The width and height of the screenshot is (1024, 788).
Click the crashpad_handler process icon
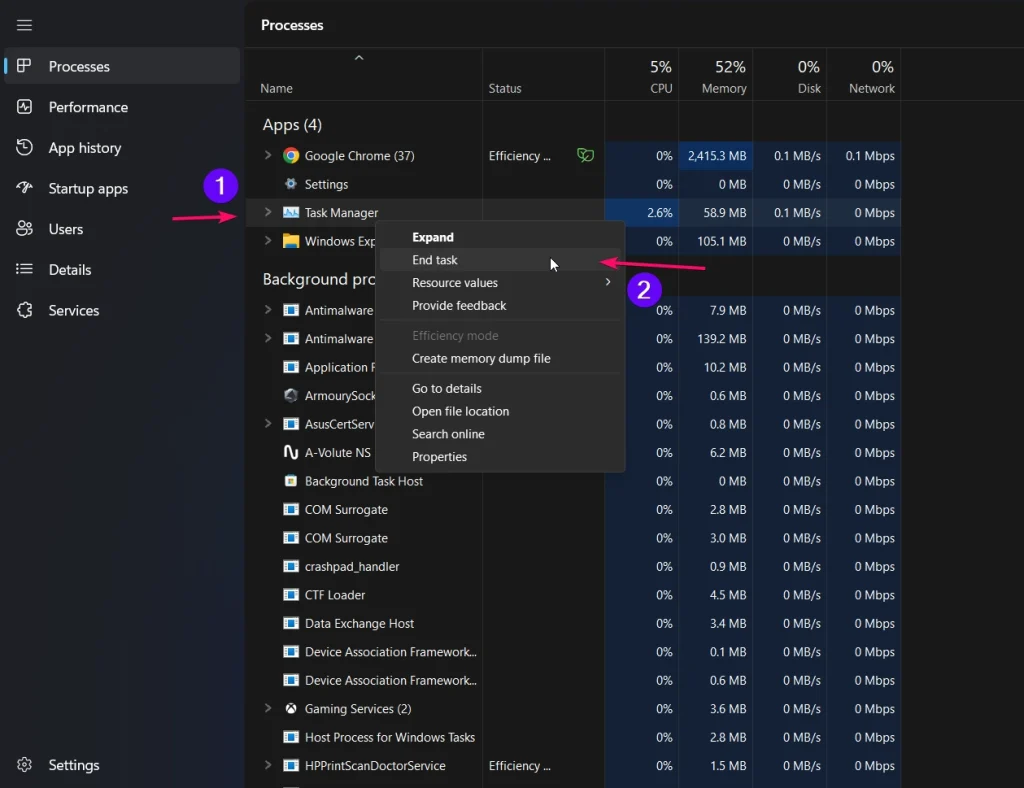[291, 566]
